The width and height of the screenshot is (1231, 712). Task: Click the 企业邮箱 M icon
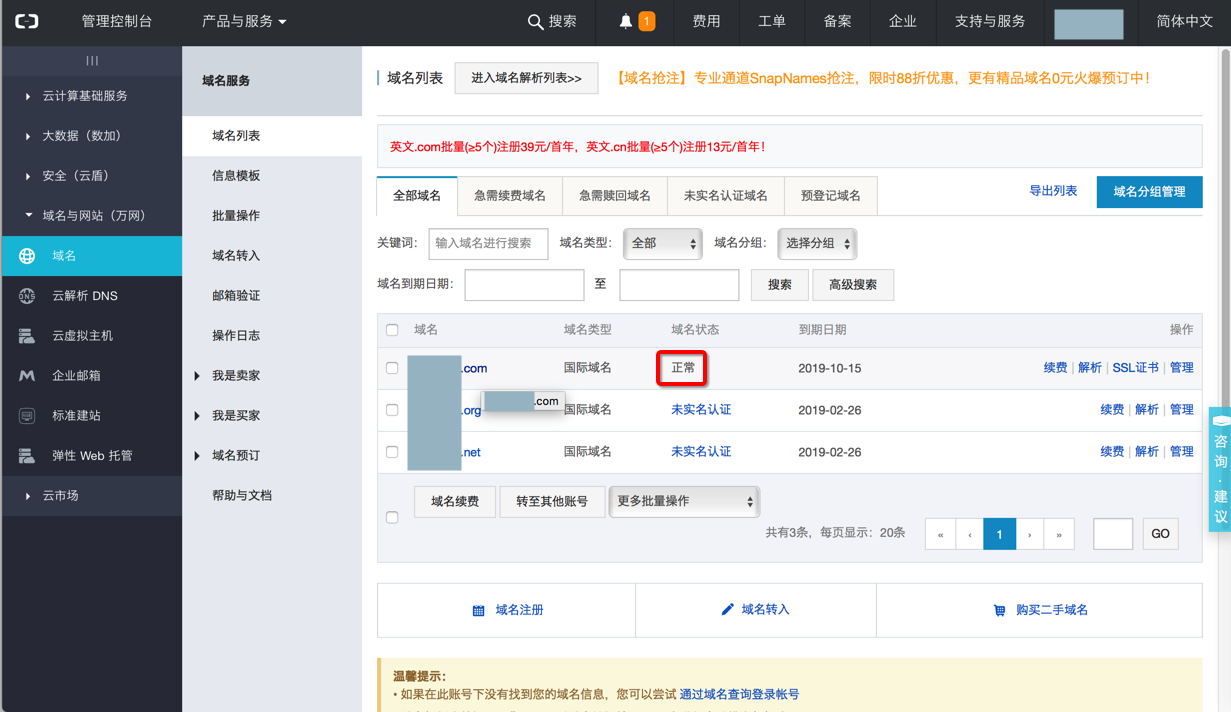[x=27, y=376]
